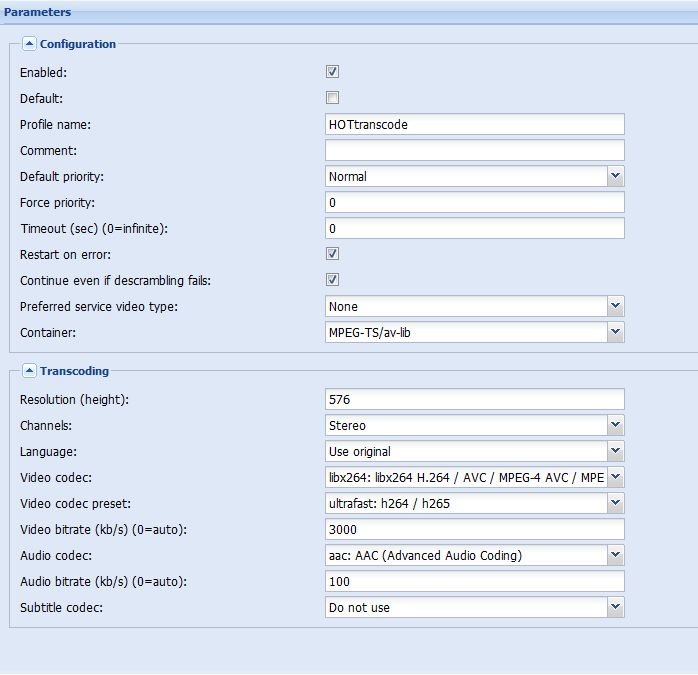Toggle Continue even if descrambling fails

332,280
